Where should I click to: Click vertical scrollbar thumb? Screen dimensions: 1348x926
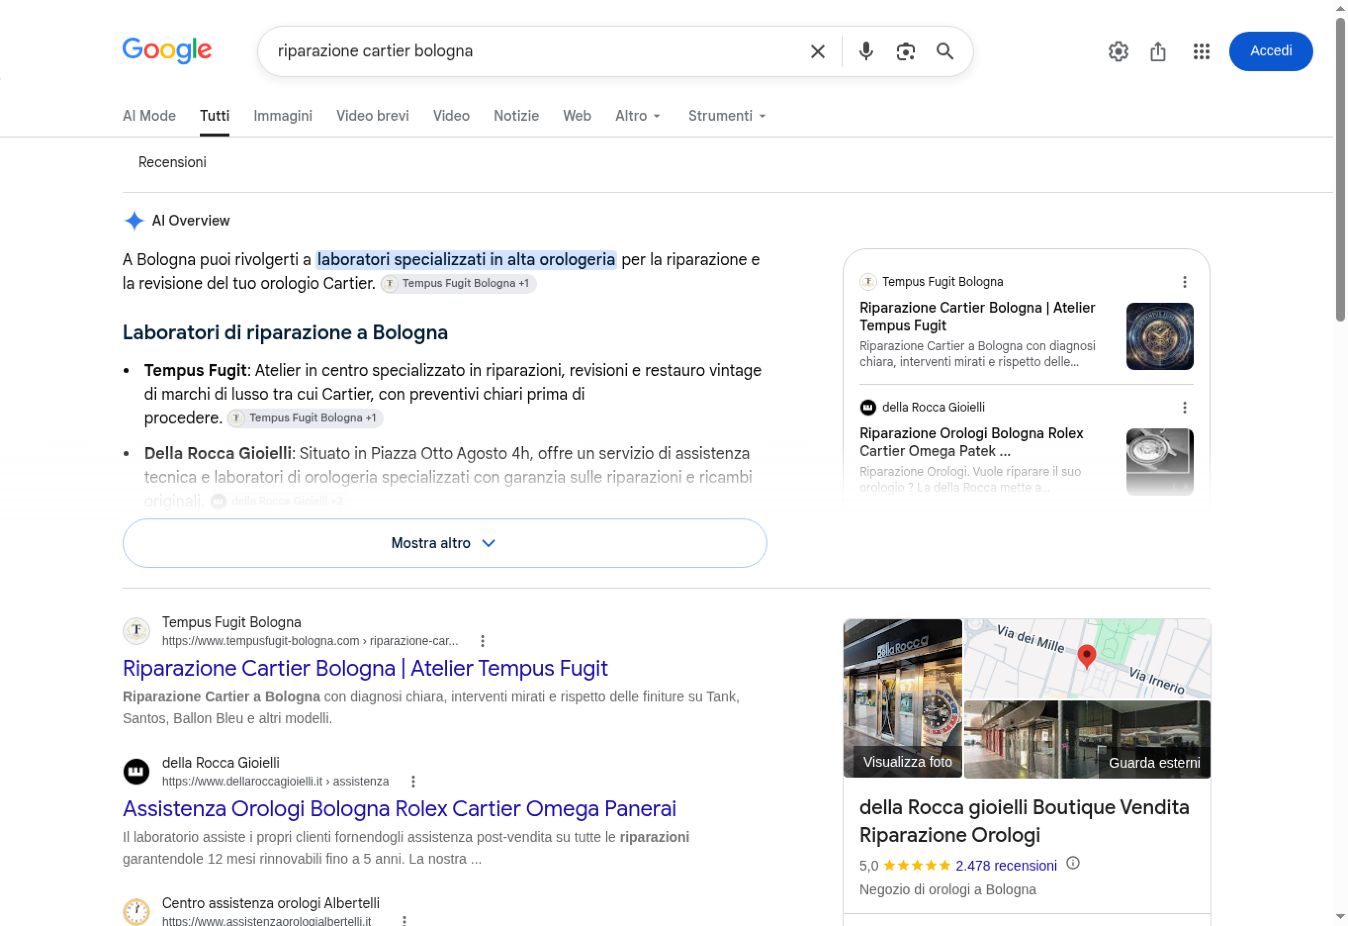1341,168
